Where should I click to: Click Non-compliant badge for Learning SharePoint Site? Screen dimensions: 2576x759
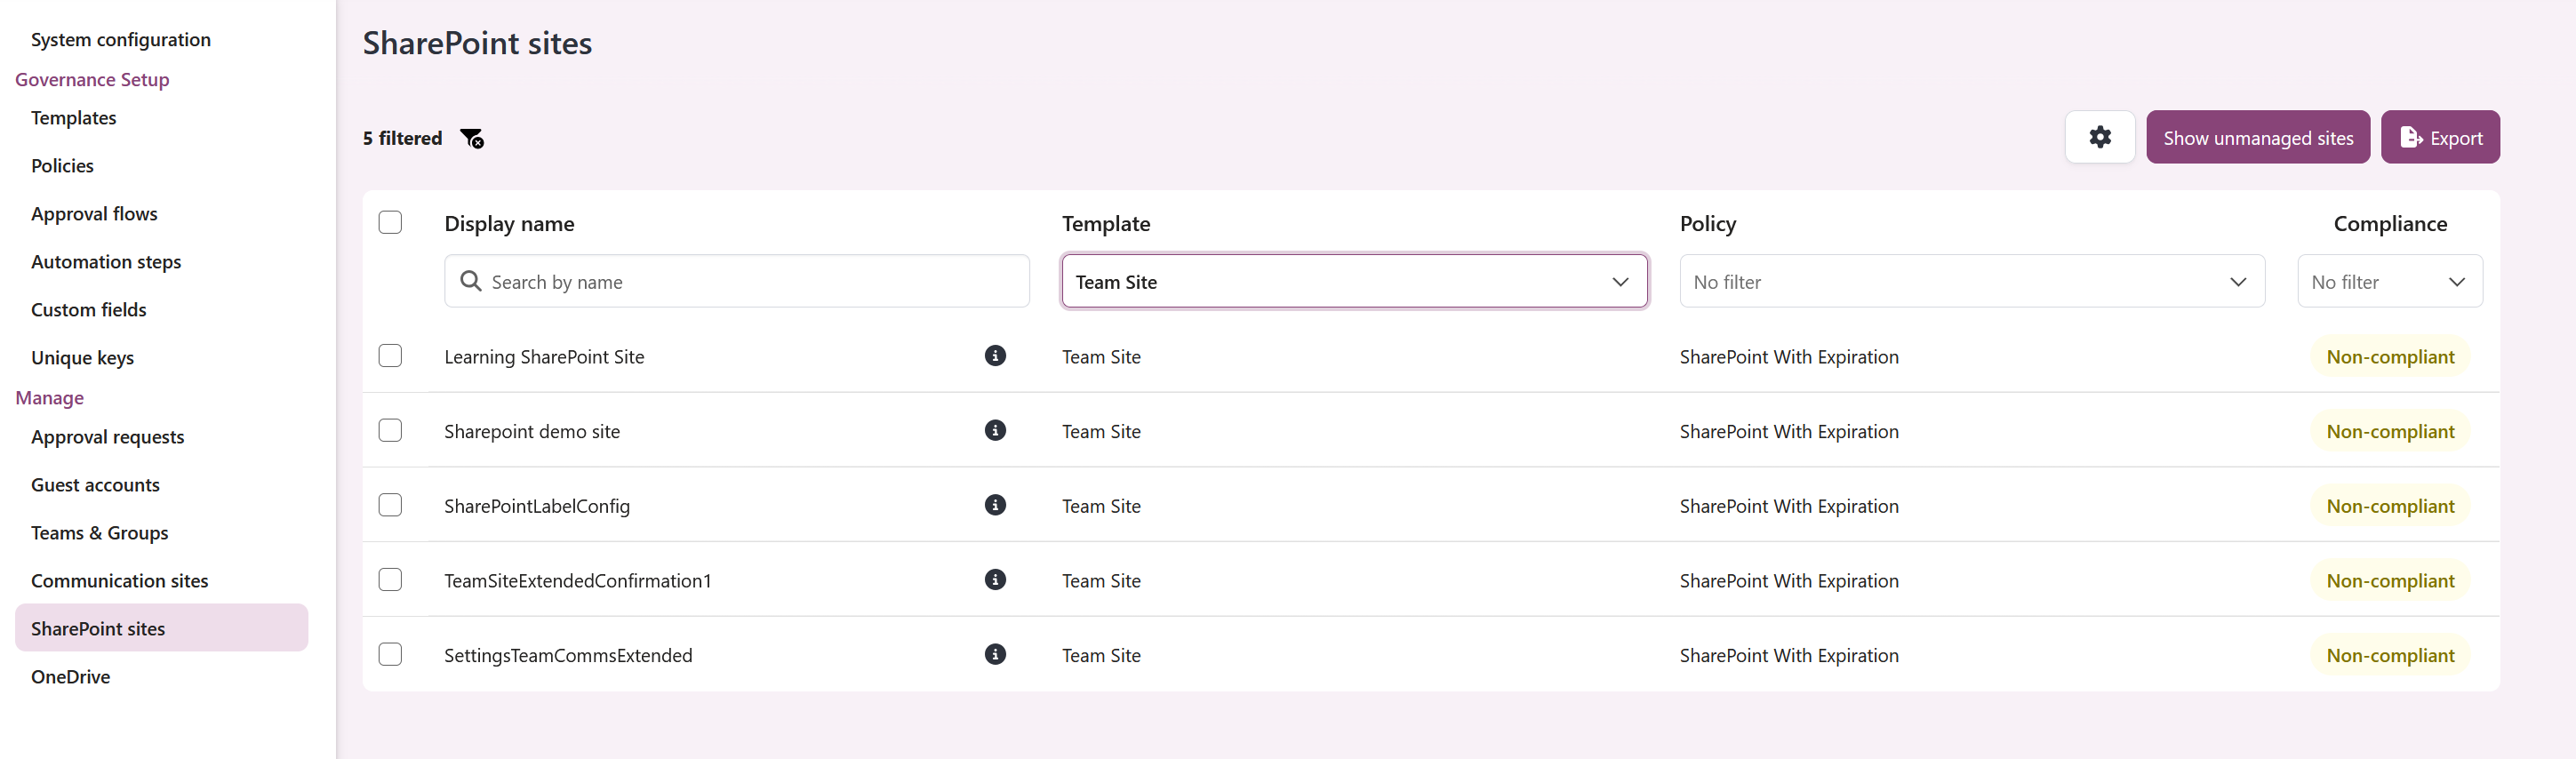click(2390, 357)
